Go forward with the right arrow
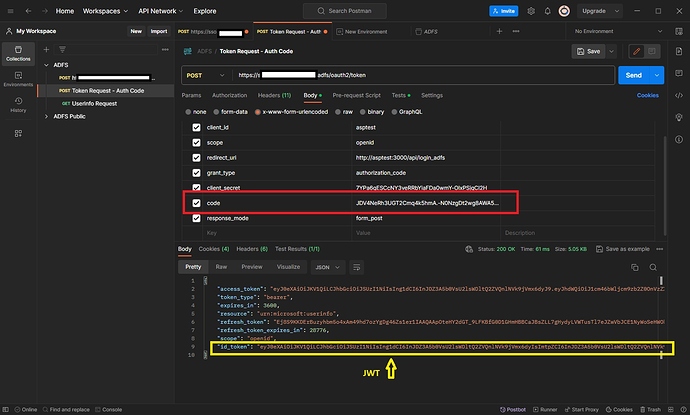The height and width of the screenshot is (415, 690). (x=44, y=11)
